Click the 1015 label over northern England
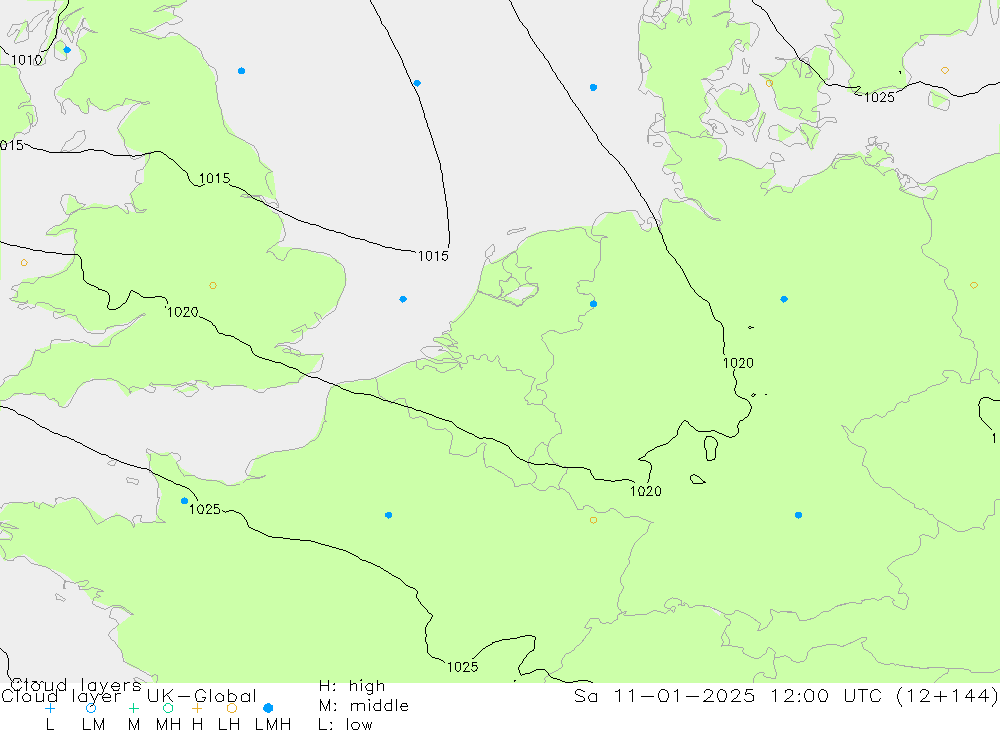 pyautogui.click(x=214, y=179)
